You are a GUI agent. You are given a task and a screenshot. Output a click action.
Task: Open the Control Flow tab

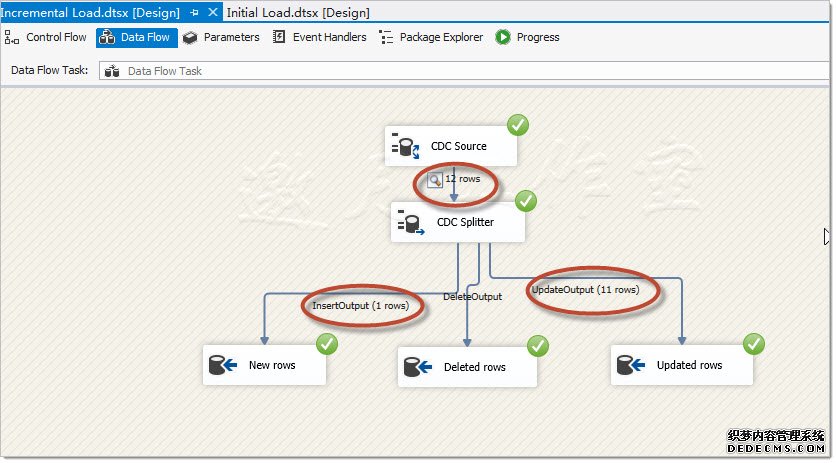click(x=46, y=37)
